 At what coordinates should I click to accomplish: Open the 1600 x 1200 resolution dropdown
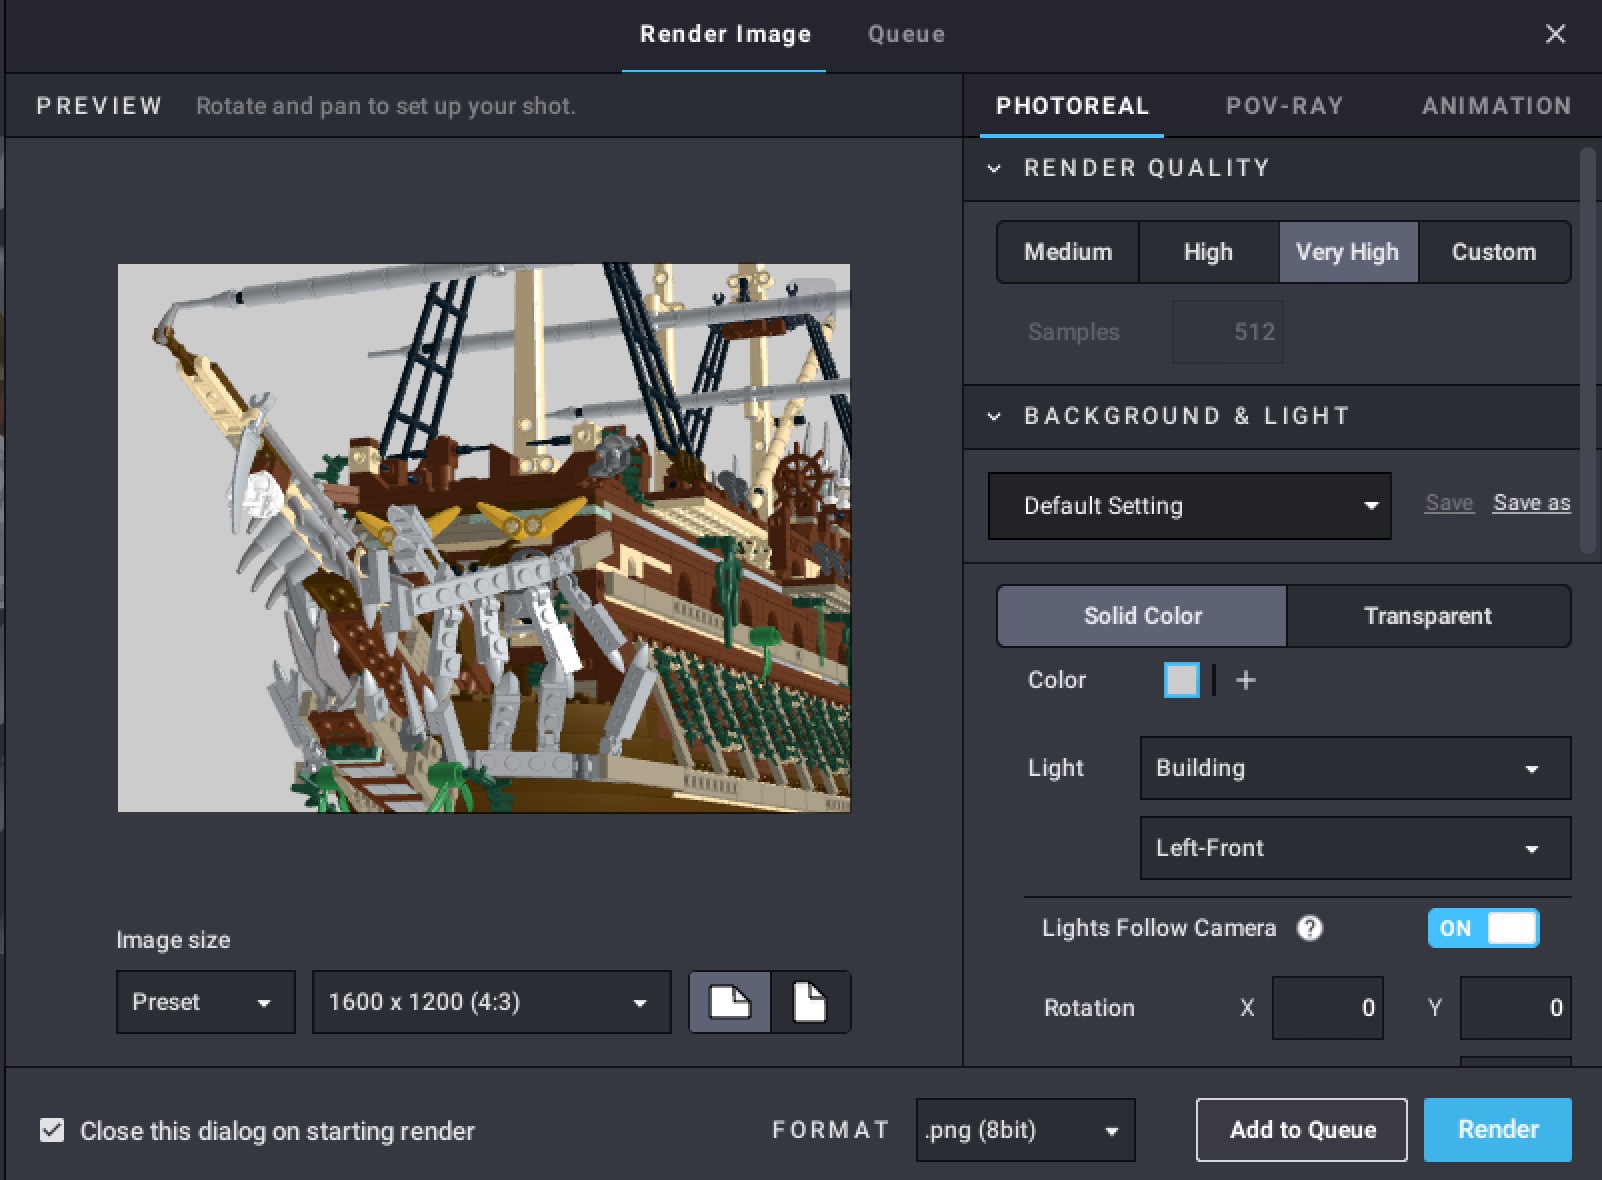[491, 1002]
